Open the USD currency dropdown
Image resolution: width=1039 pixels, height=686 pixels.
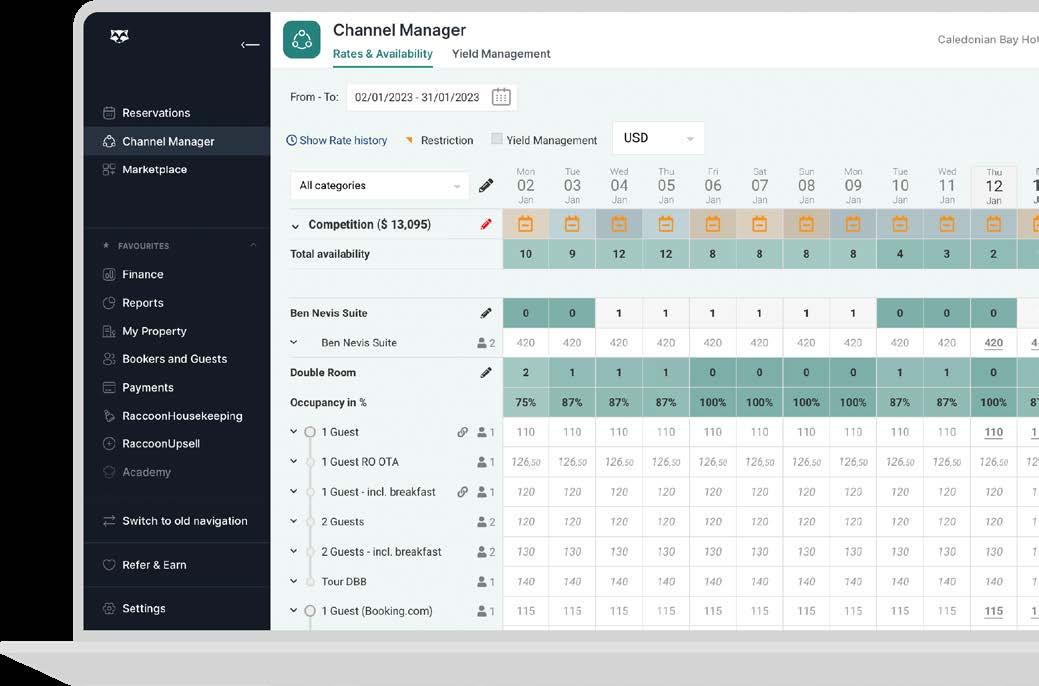(658, 139)
